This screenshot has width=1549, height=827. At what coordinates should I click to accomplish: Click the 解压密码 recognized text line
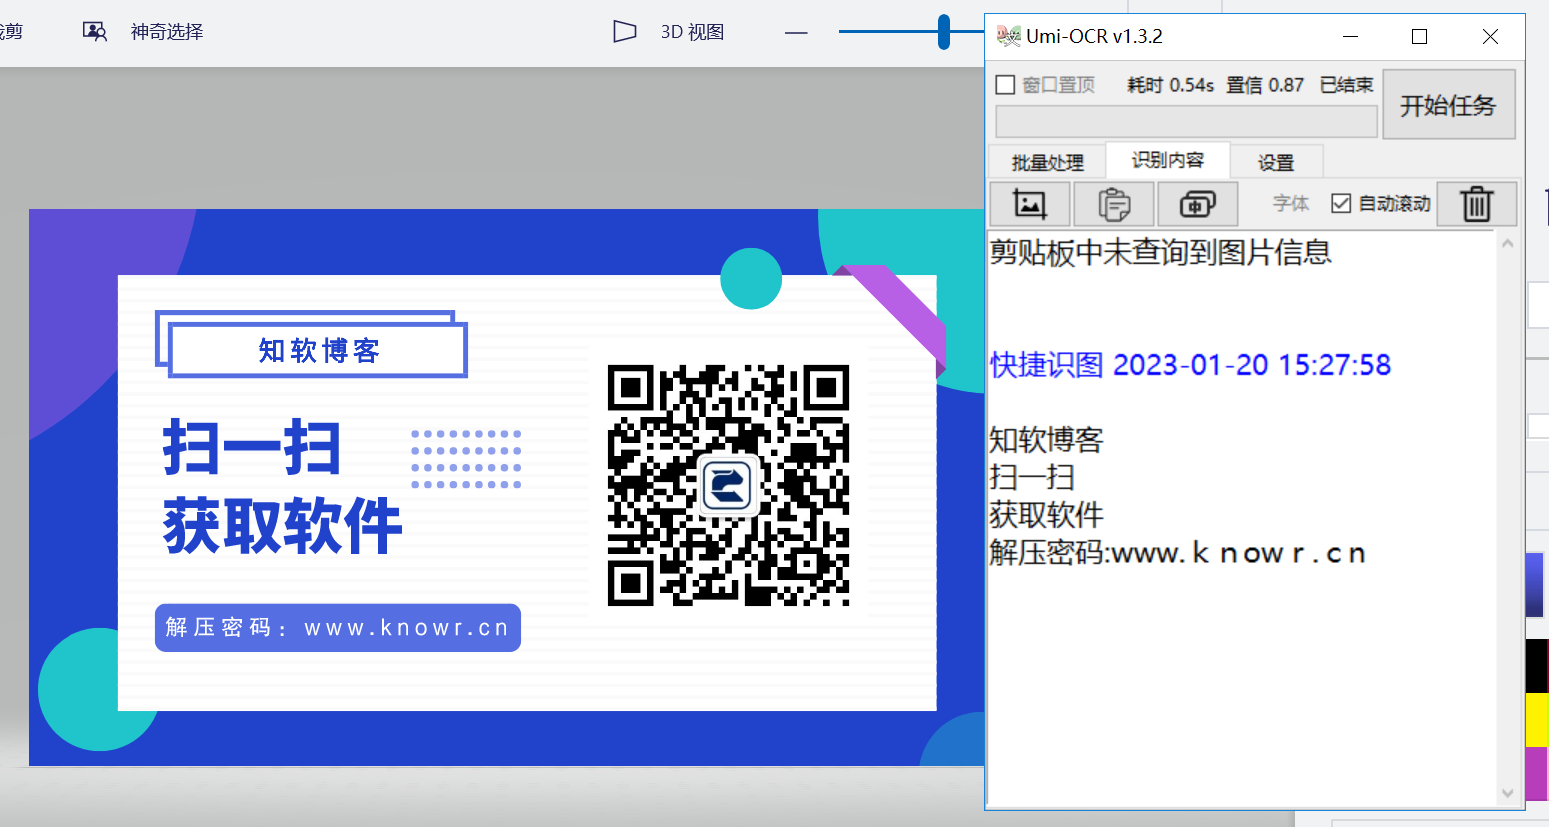(x=1177, y=553)
